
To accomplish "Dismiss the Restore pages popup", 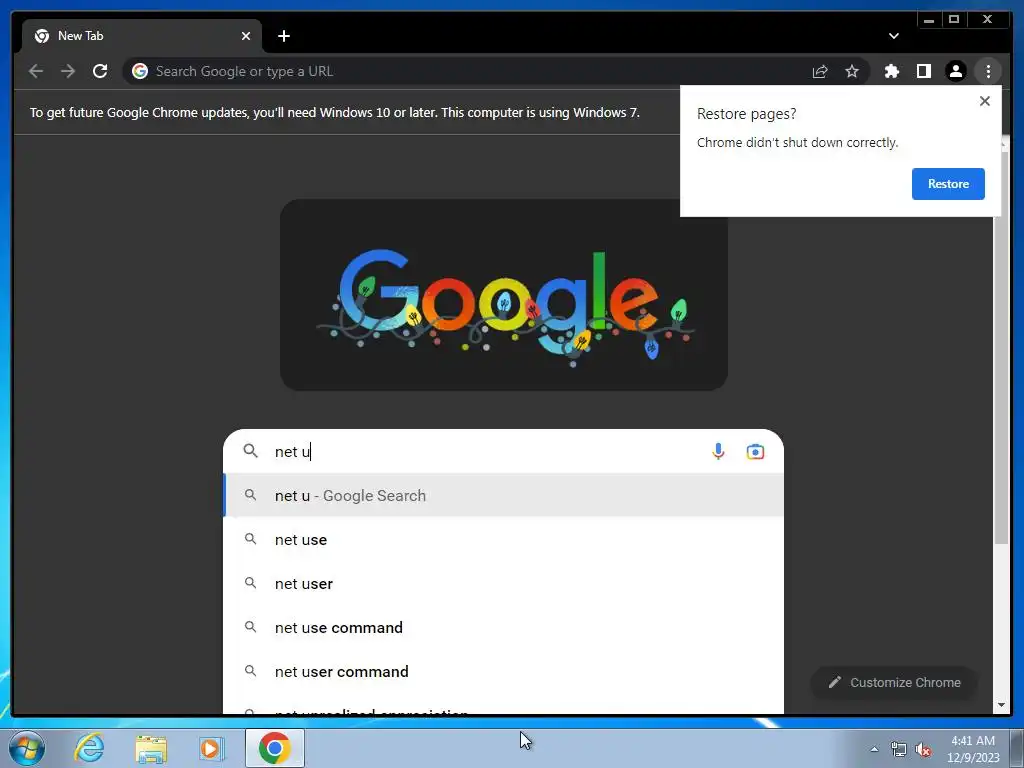I will [985, 101].
